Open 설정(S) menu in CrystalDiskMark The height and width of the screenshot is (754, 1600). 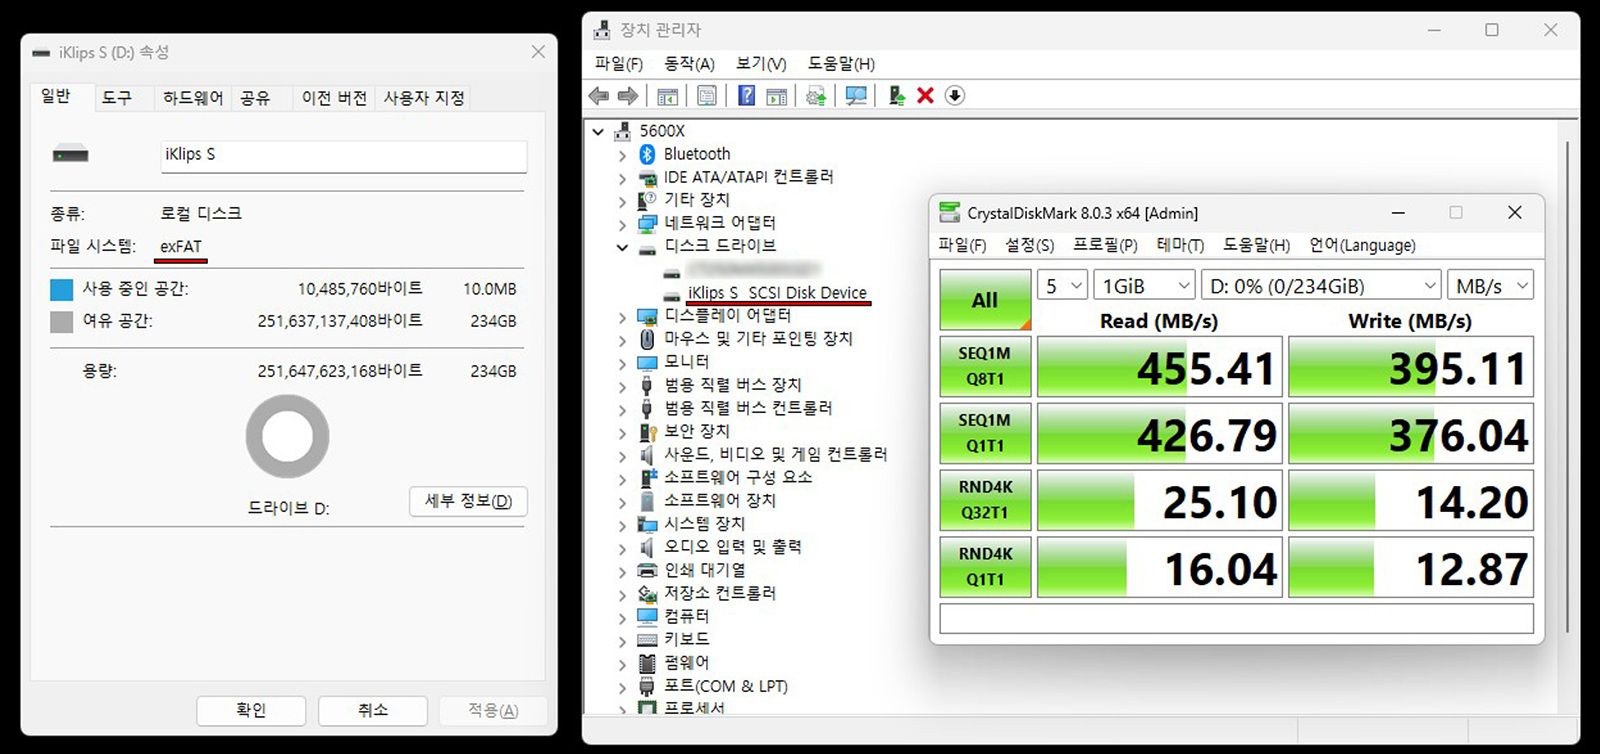click(1029, 245)
